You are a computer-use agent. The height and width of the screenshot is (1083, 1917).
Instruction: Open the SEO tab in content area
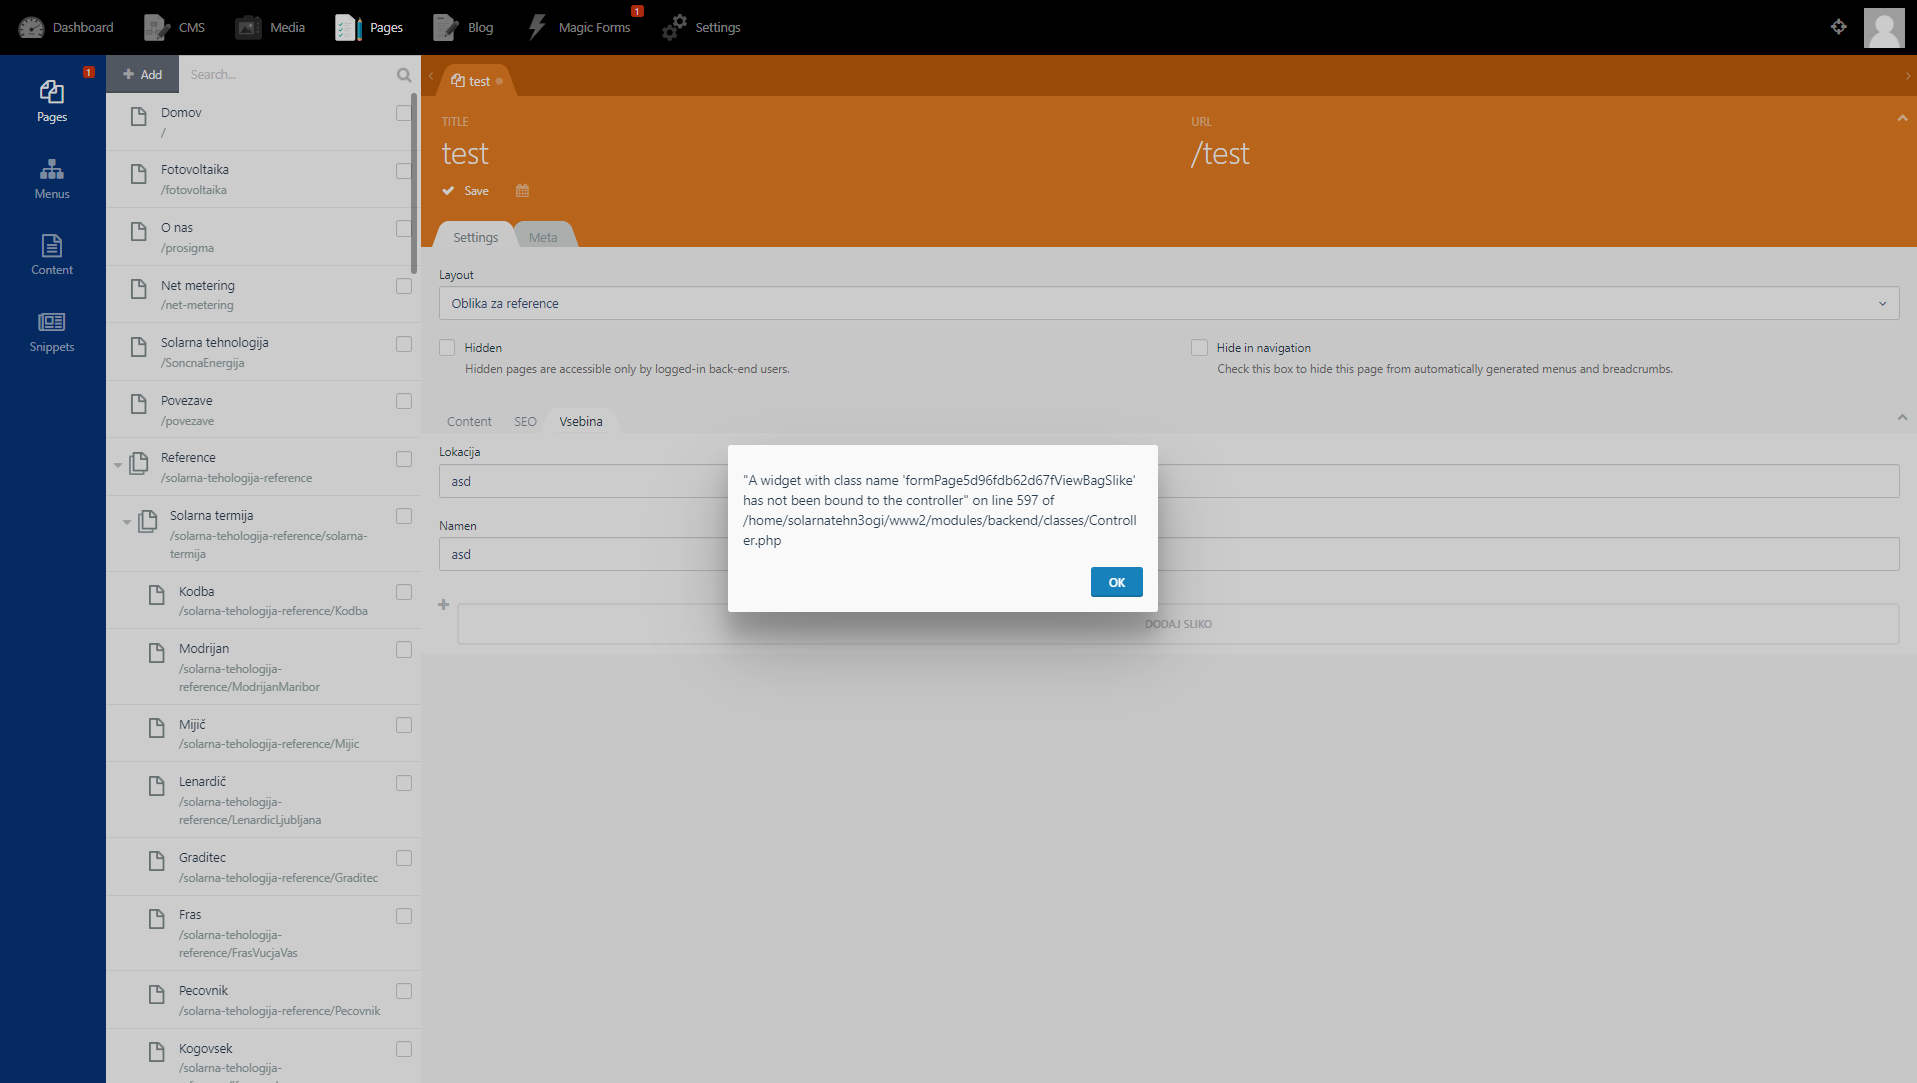tap(525, 421)
